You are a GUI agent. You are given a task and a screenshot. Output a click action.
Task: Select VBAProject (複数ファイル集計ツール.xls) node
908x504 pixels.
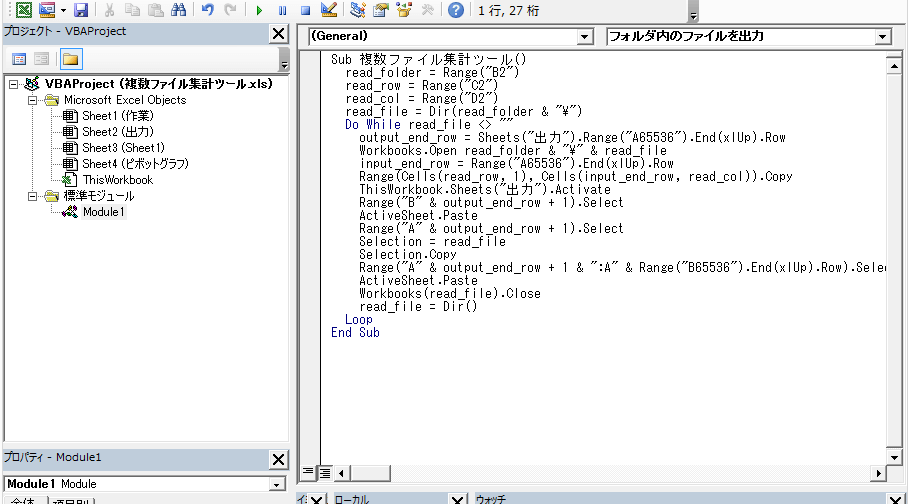159,84
